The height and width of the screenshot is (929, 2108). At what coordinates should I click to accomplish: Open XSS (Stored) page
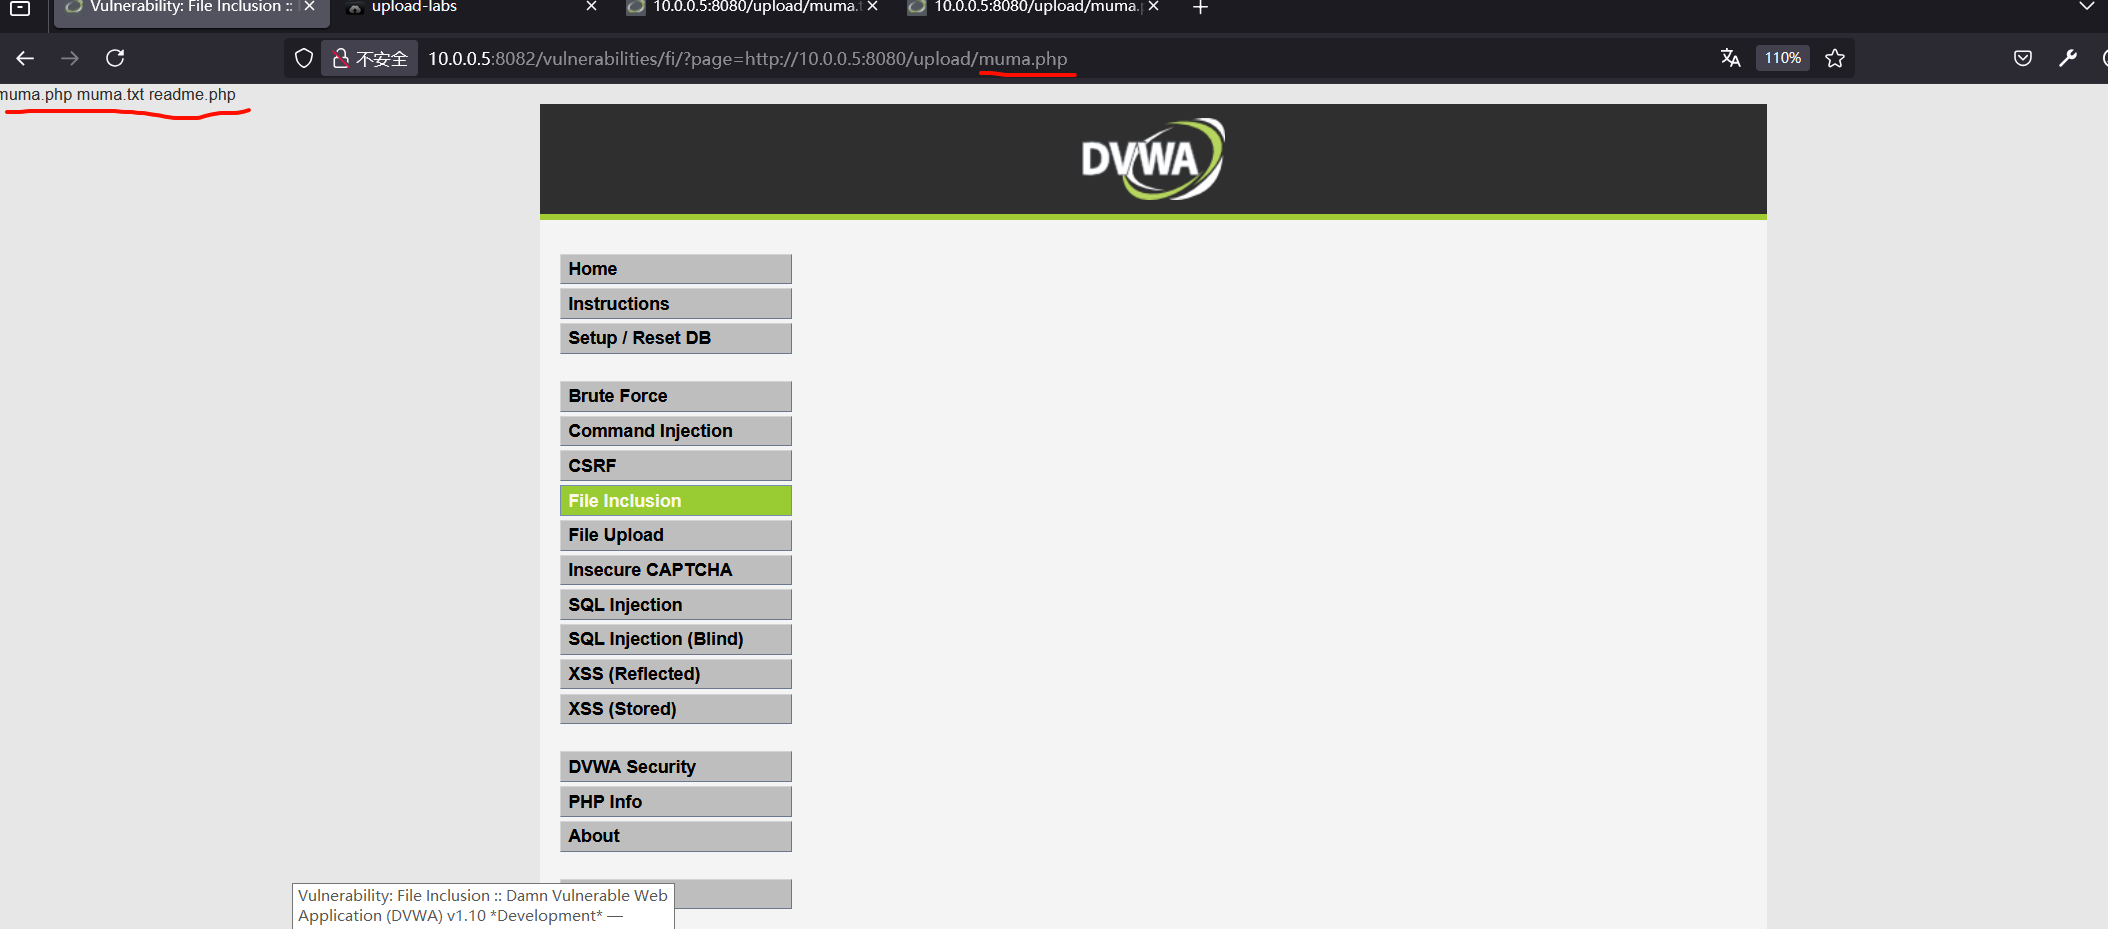[676, 709]
